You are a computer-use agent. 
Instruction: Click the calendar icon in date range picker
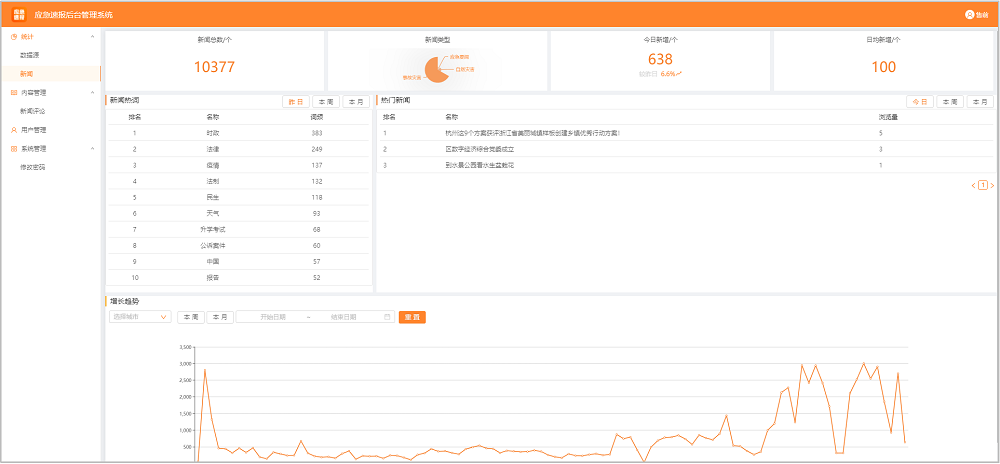387,317
